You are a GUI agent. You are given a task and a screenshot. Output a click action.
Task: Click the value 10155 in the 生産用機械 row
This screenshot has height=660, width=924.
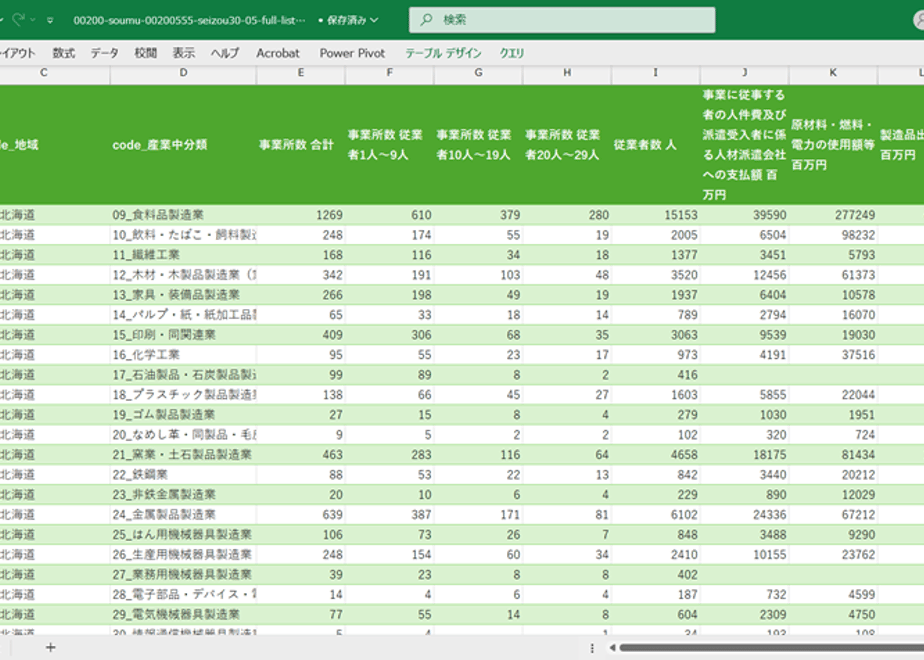coord(744,555)
